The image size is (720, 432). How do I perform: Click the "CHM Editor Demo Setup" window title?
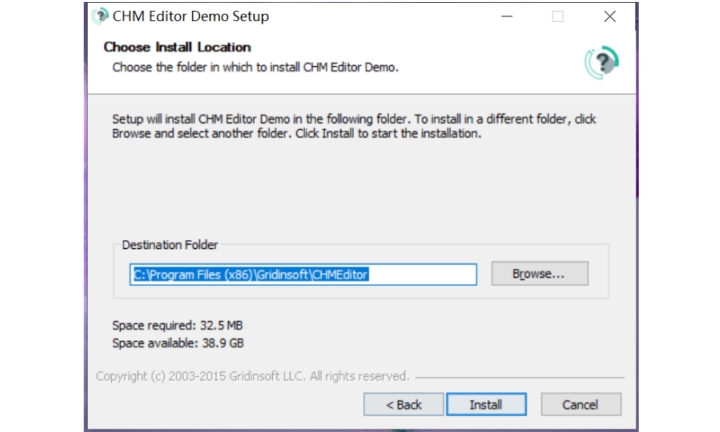[190, 16]
